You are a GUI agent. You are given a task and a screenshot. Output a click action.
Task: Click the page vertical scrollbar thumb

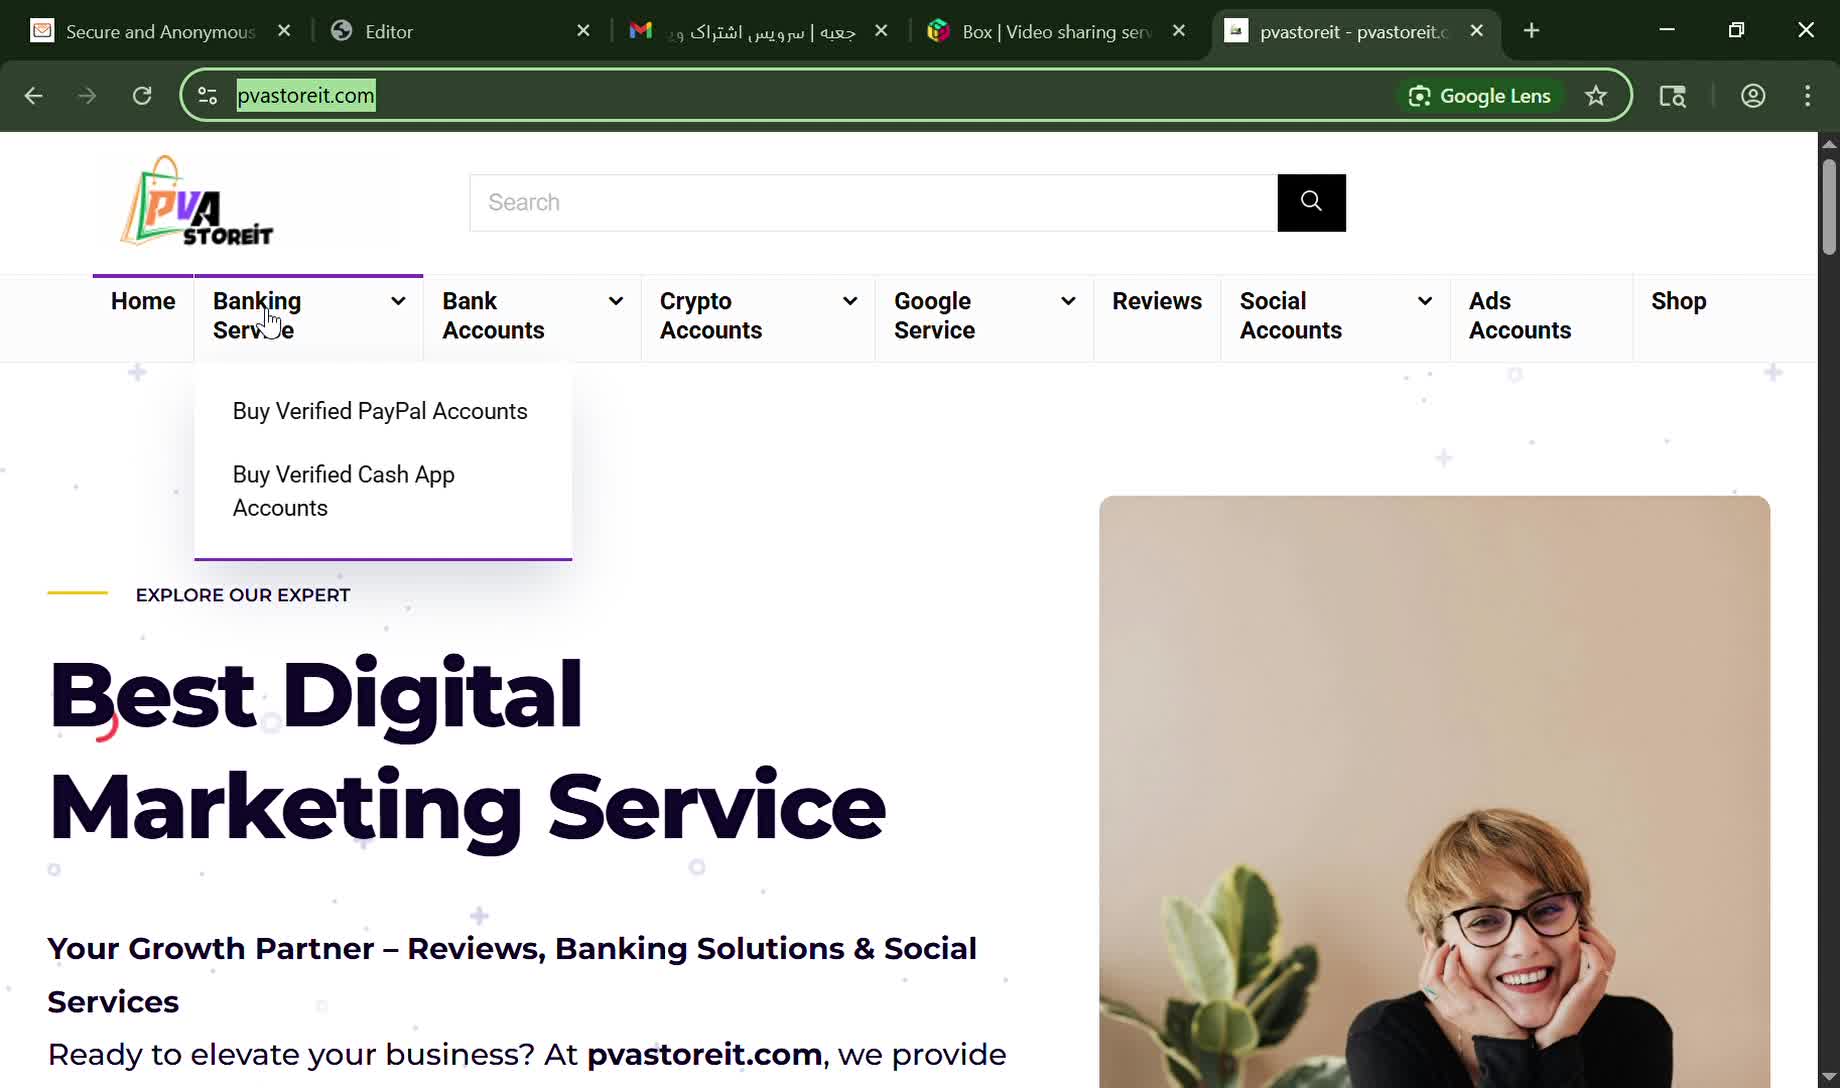pos(1829,207)
